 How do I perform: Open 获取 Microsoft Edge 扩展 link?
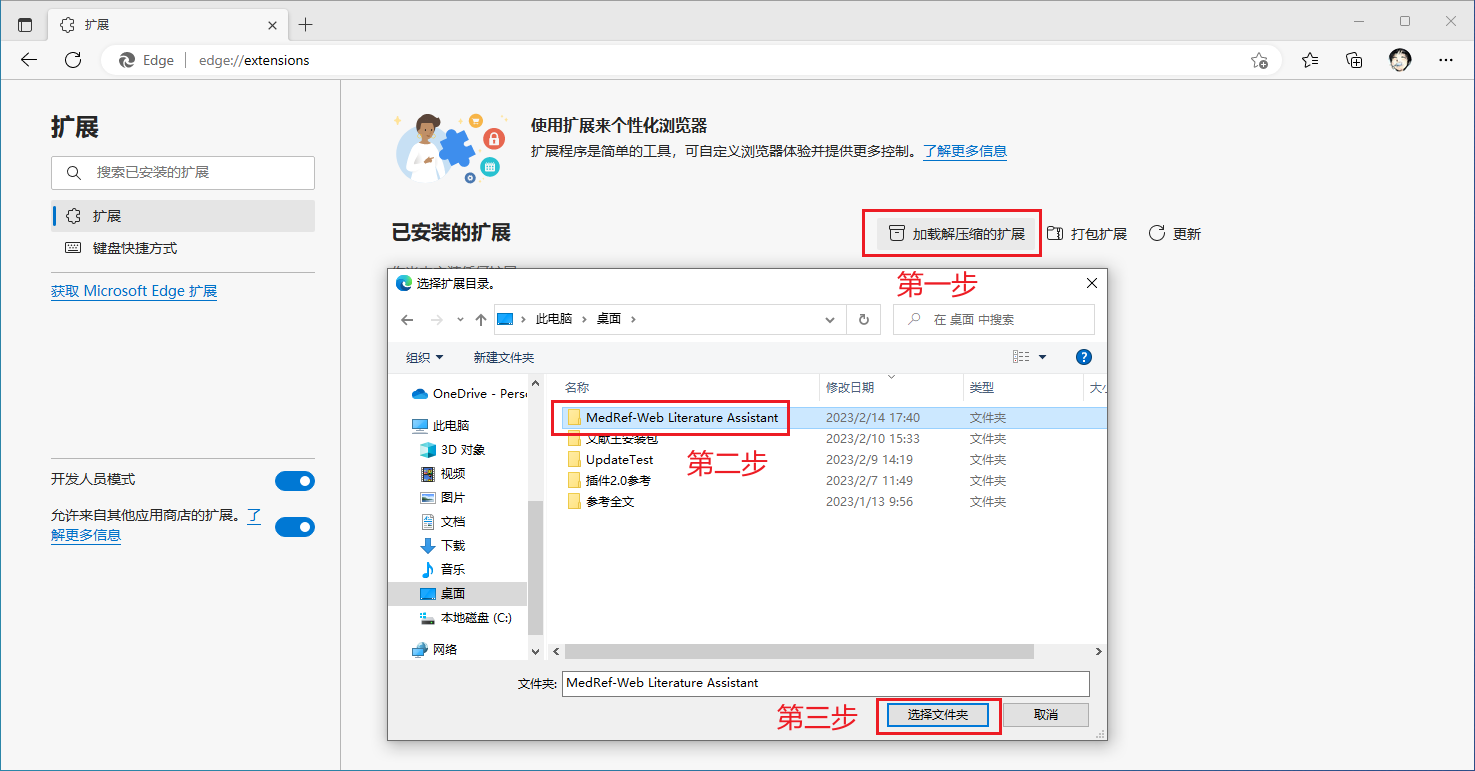click(x=134, y=291)
